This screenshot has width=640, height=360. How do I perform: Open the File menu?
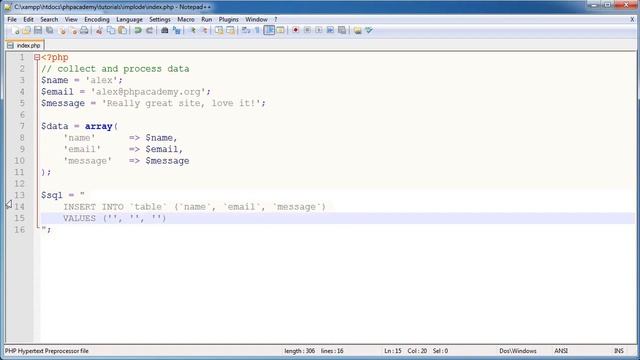(12, 19)
